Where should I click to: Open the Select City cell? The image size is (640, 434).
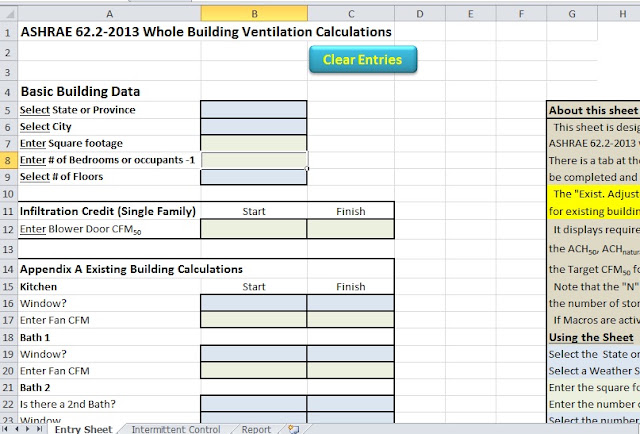click(254, 127)
